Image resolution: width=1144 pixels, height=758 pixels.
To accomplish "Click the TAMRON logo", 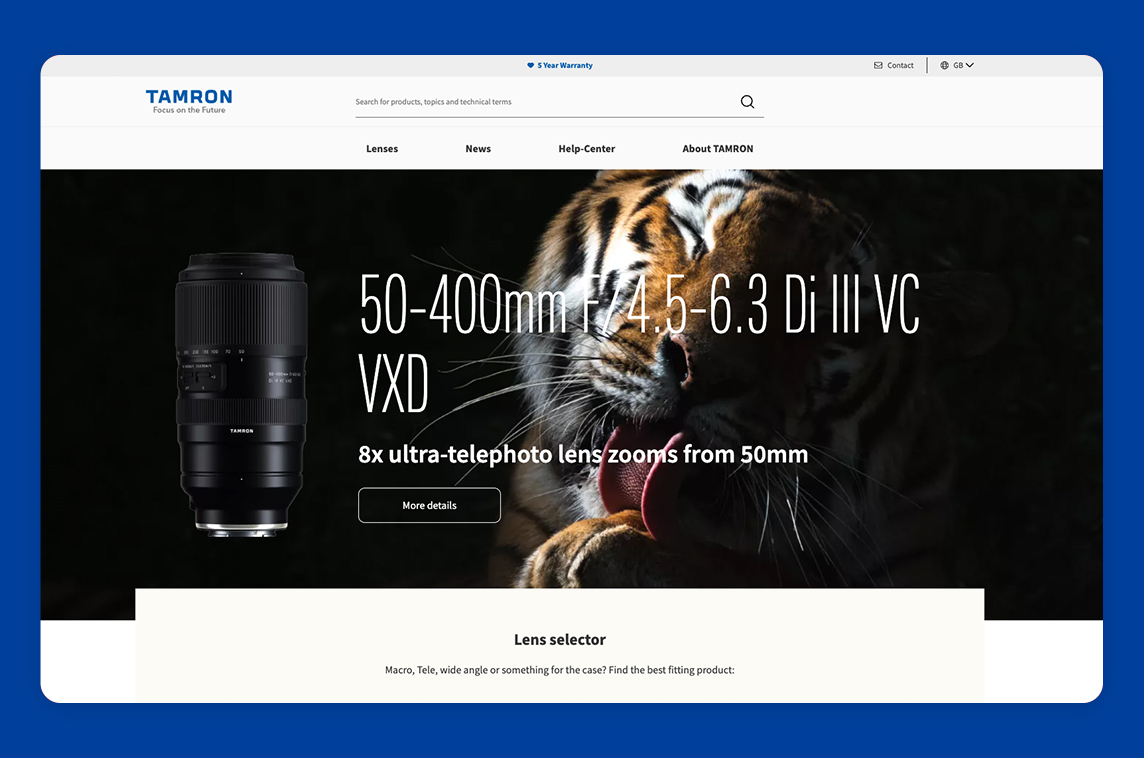I will [189, 101].
